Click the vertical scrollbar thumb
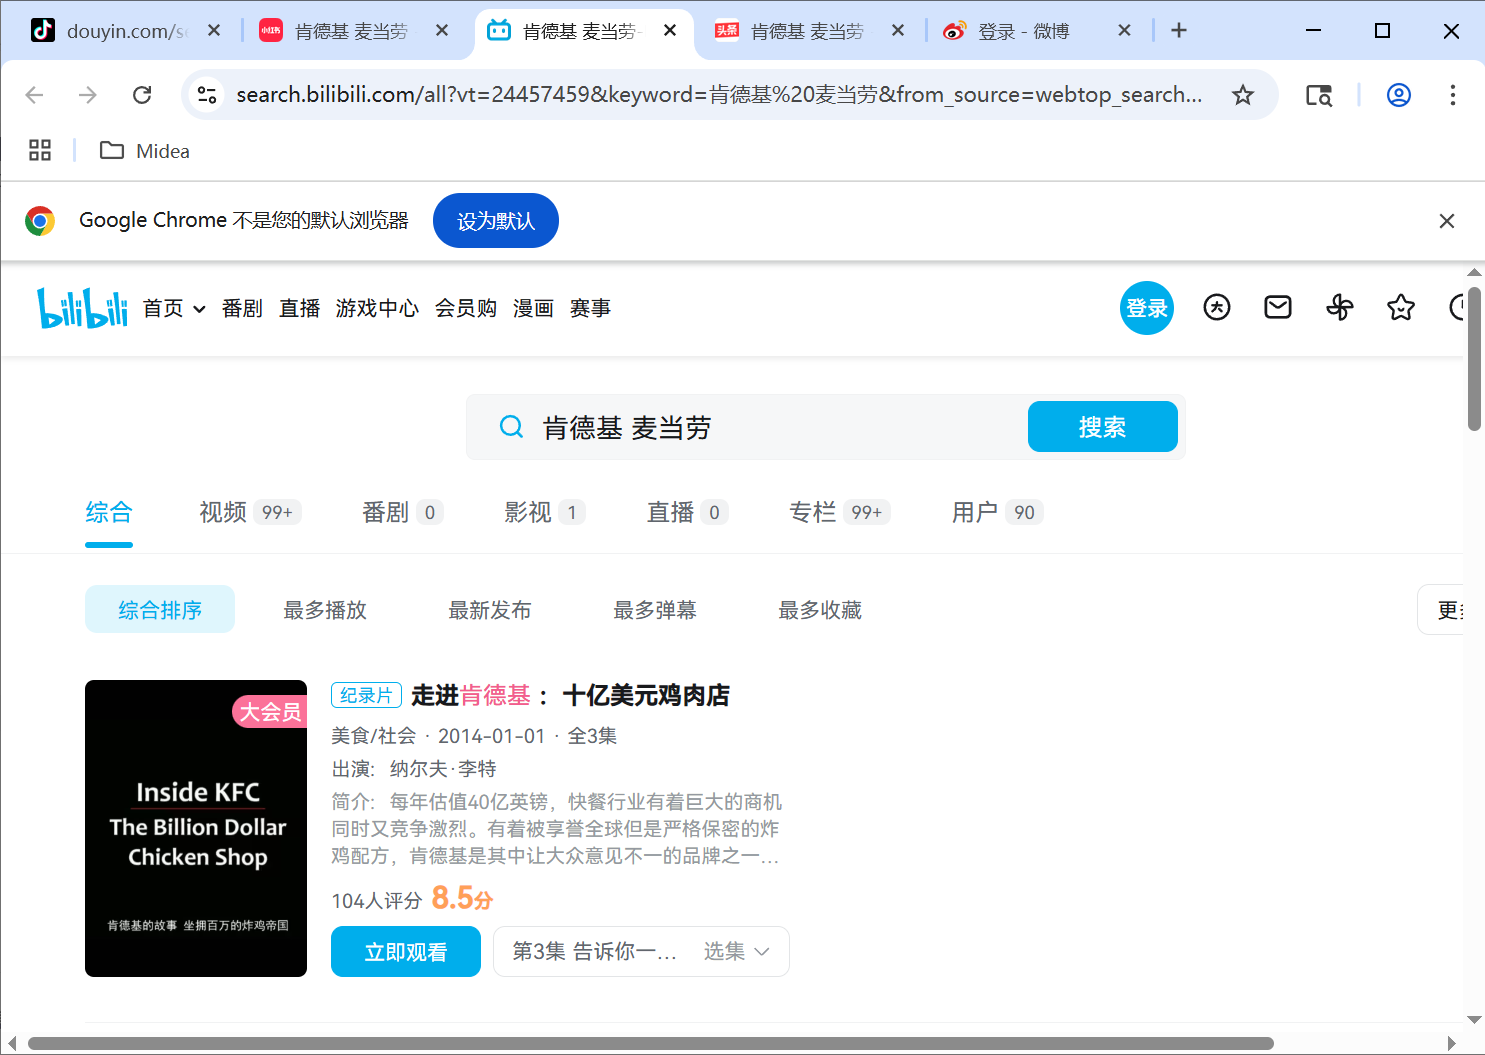The image size is (1485, 1055). point(1474,358)
